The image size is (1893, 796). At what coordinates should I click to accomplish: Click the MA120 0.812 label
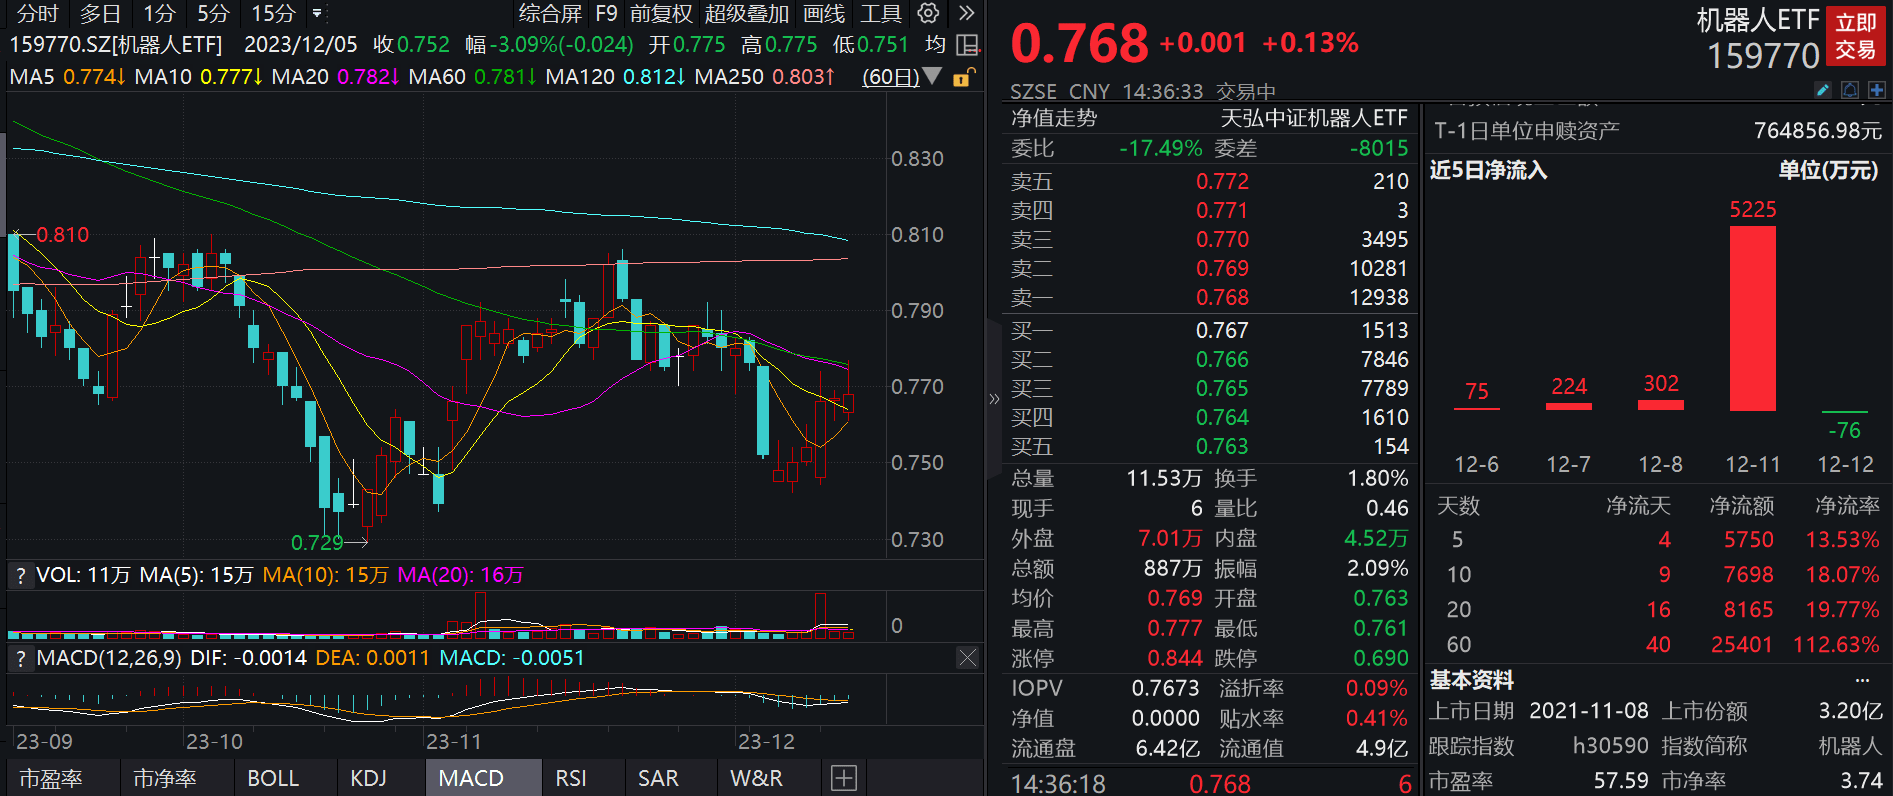(615, 77)
